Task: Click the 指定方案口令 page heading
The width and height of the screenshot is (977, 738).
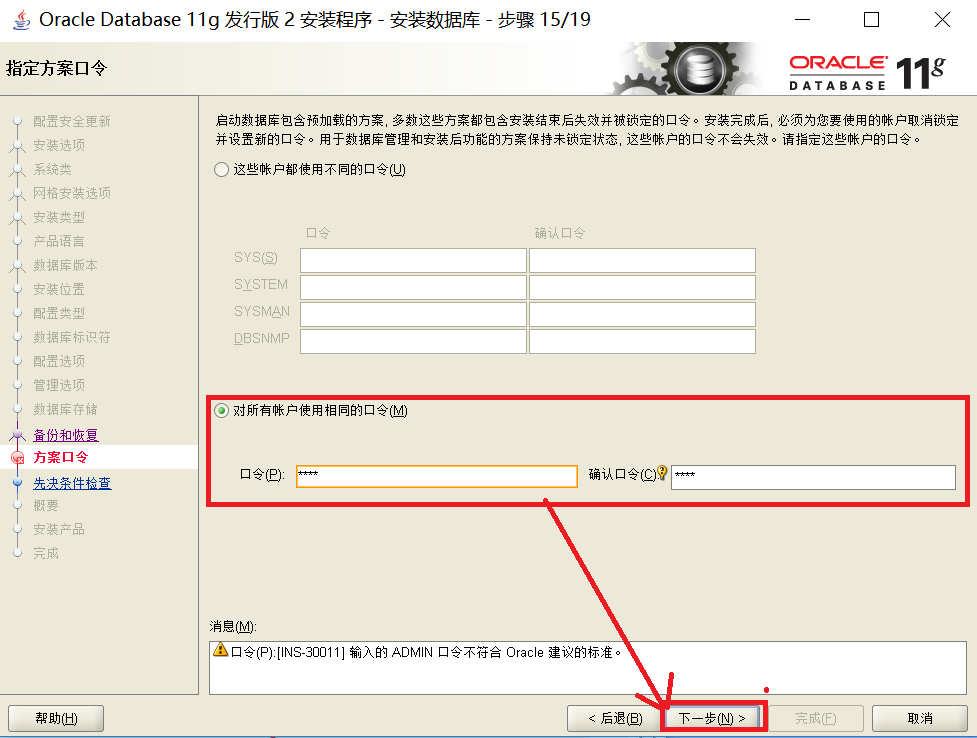Action: (x=57, y=68)
